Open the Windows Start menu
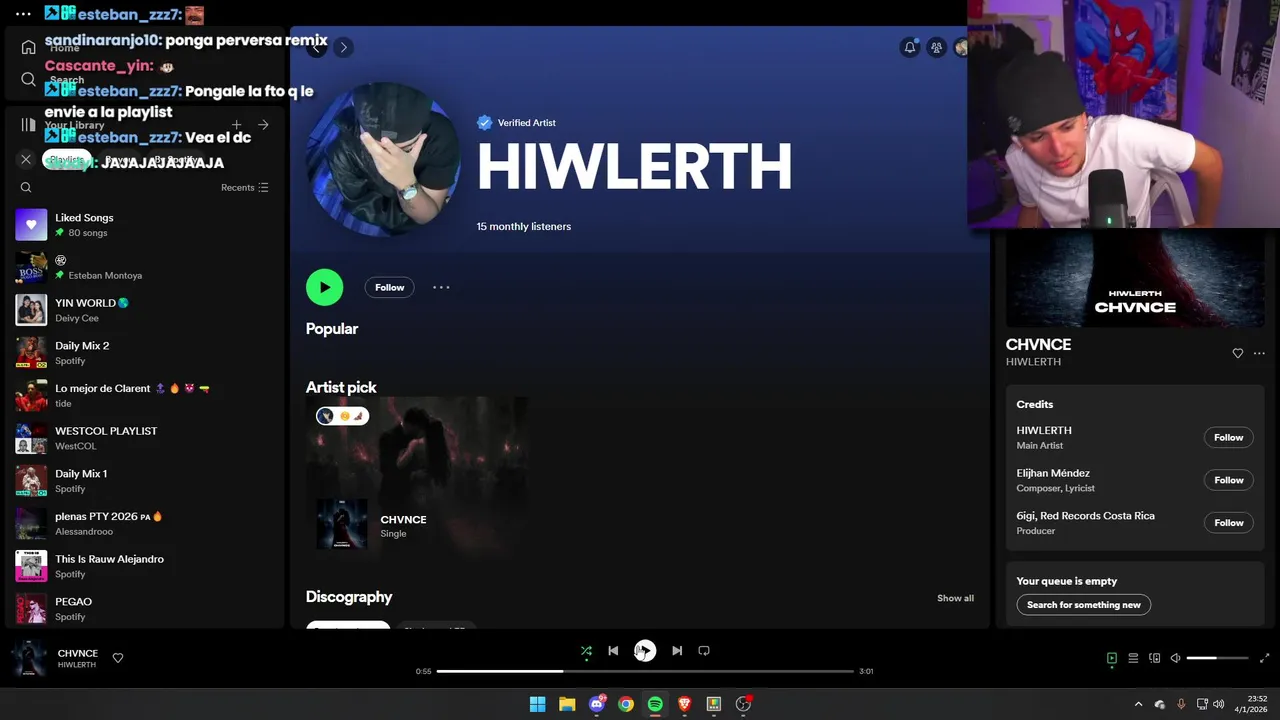Viewport: 1280px width, 720px height. [x=538, y=704]
